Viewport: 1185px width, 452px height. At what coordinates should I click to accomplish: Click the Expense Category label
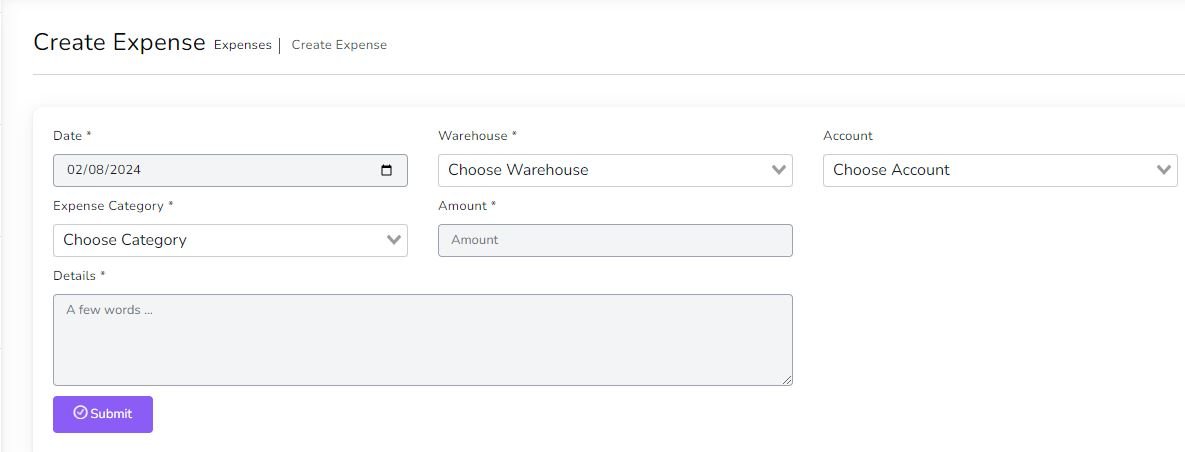[112, 205]
